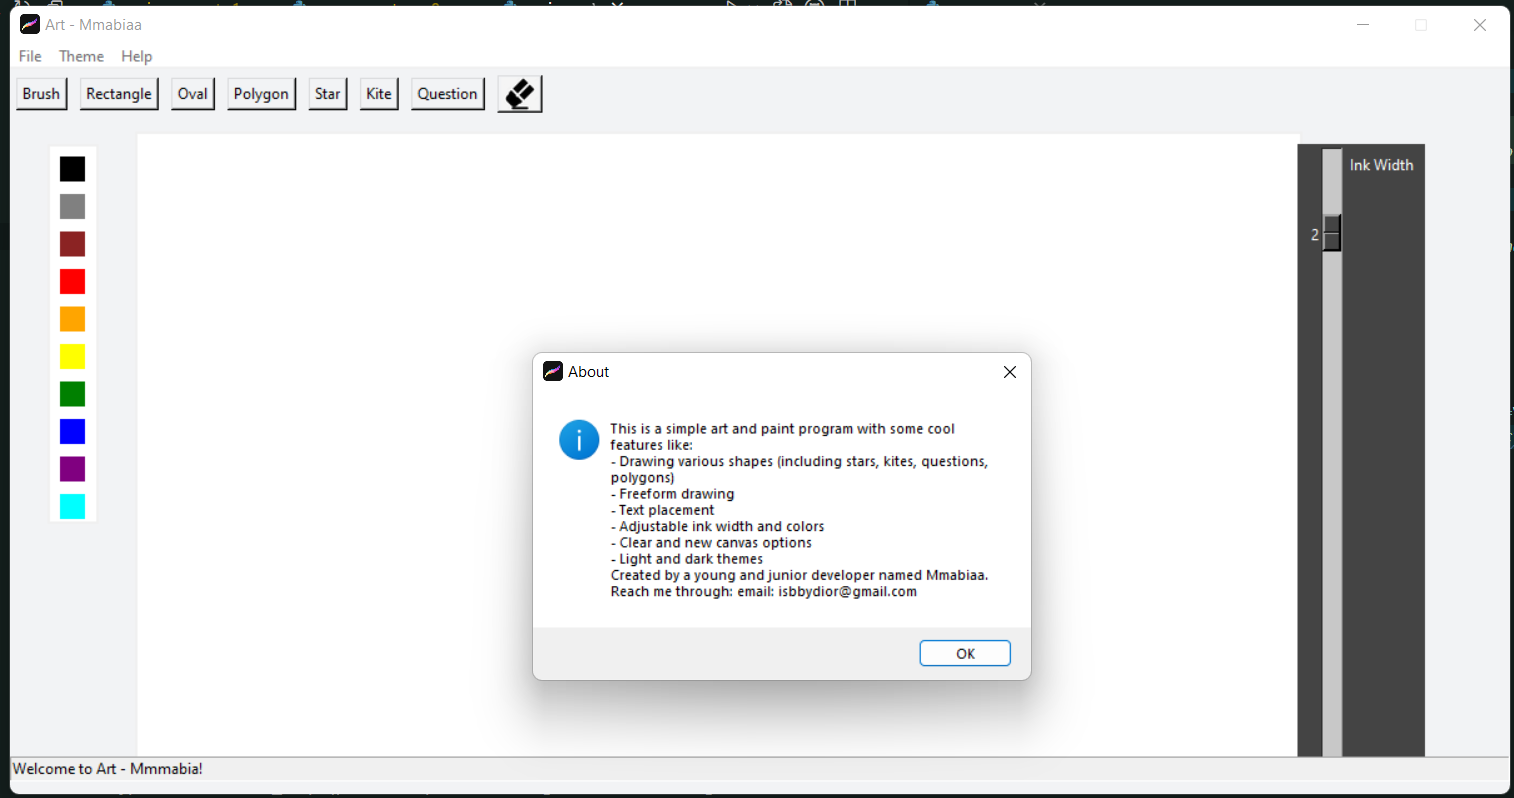The height and width of the screenshot is (798, 1514).
Task: Pick the Oval shape tool
Action: pyautogui.click(x=193, y=94)
